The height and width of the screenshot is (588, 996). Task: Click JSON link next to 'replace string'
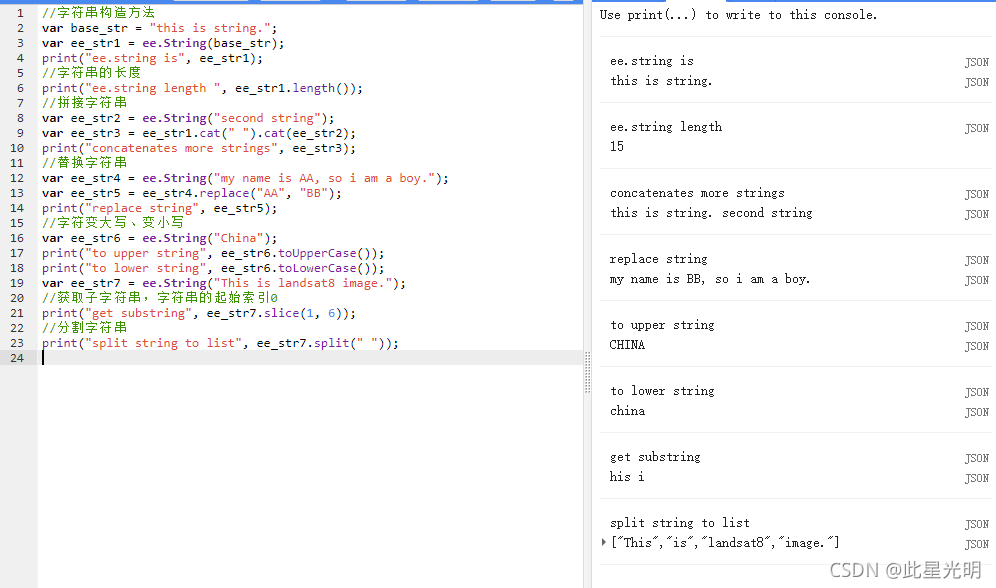(x=976, y=260)
